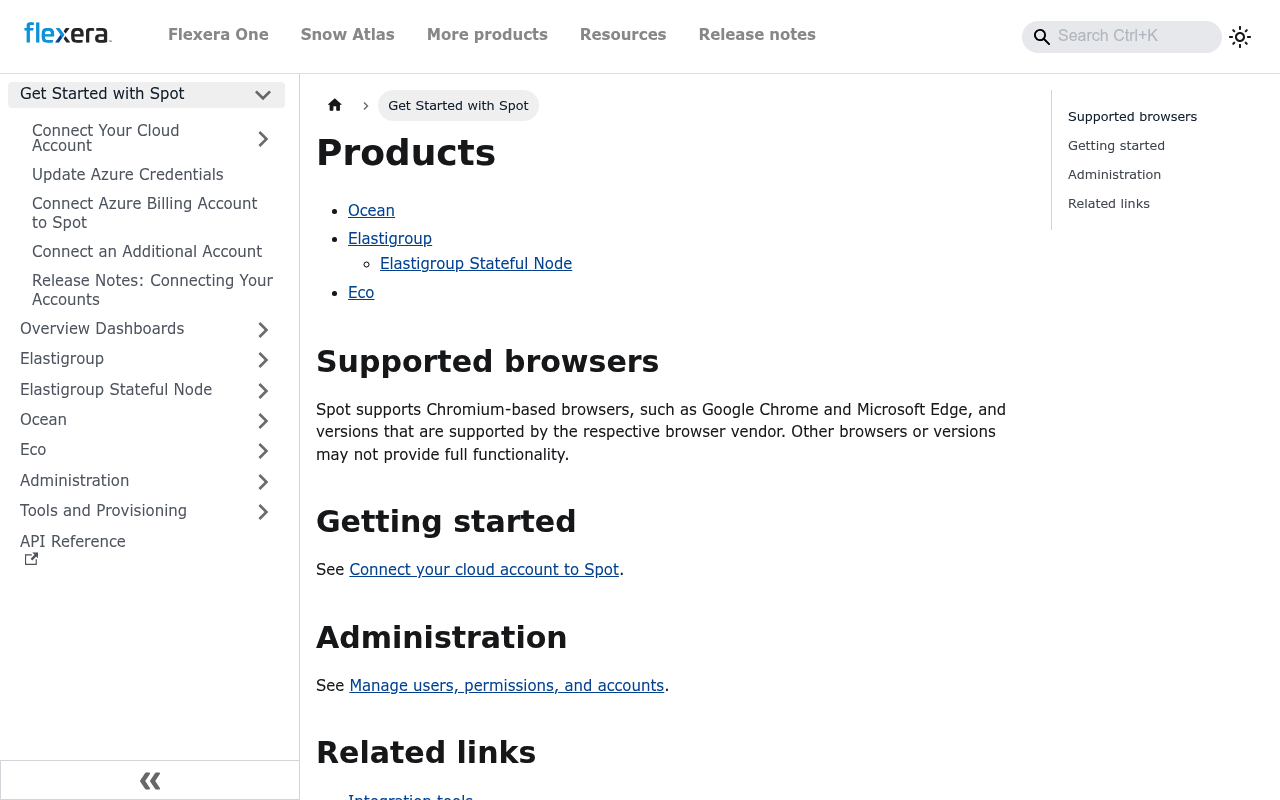Jump to Getting started in table of contents
Viewport: 1280px width, 800px height.
(1116, 146)
